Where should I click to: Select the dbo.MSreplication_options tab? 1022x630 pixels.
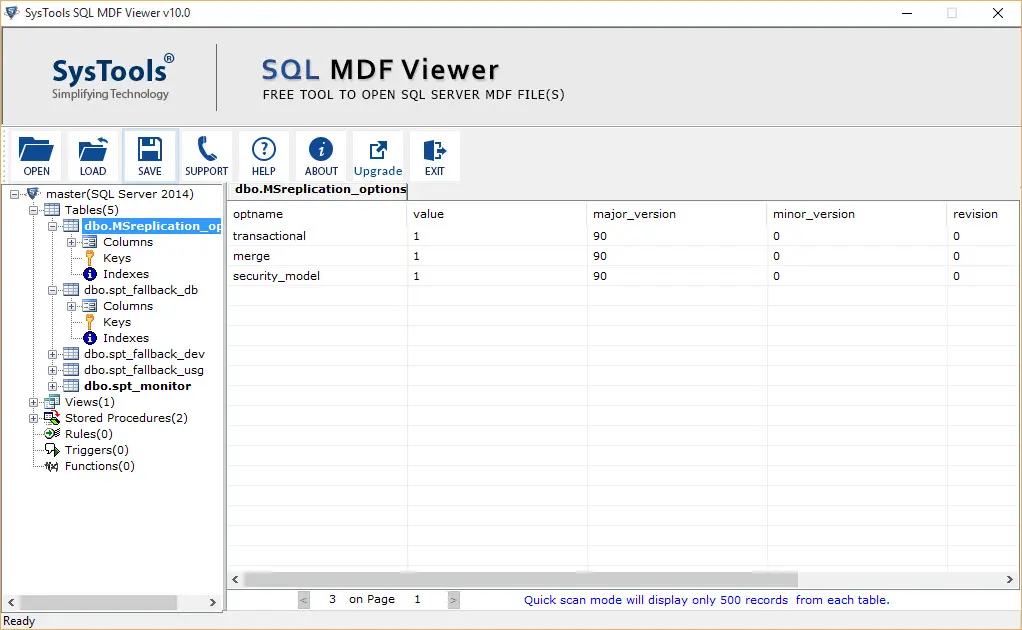point(320,189)
